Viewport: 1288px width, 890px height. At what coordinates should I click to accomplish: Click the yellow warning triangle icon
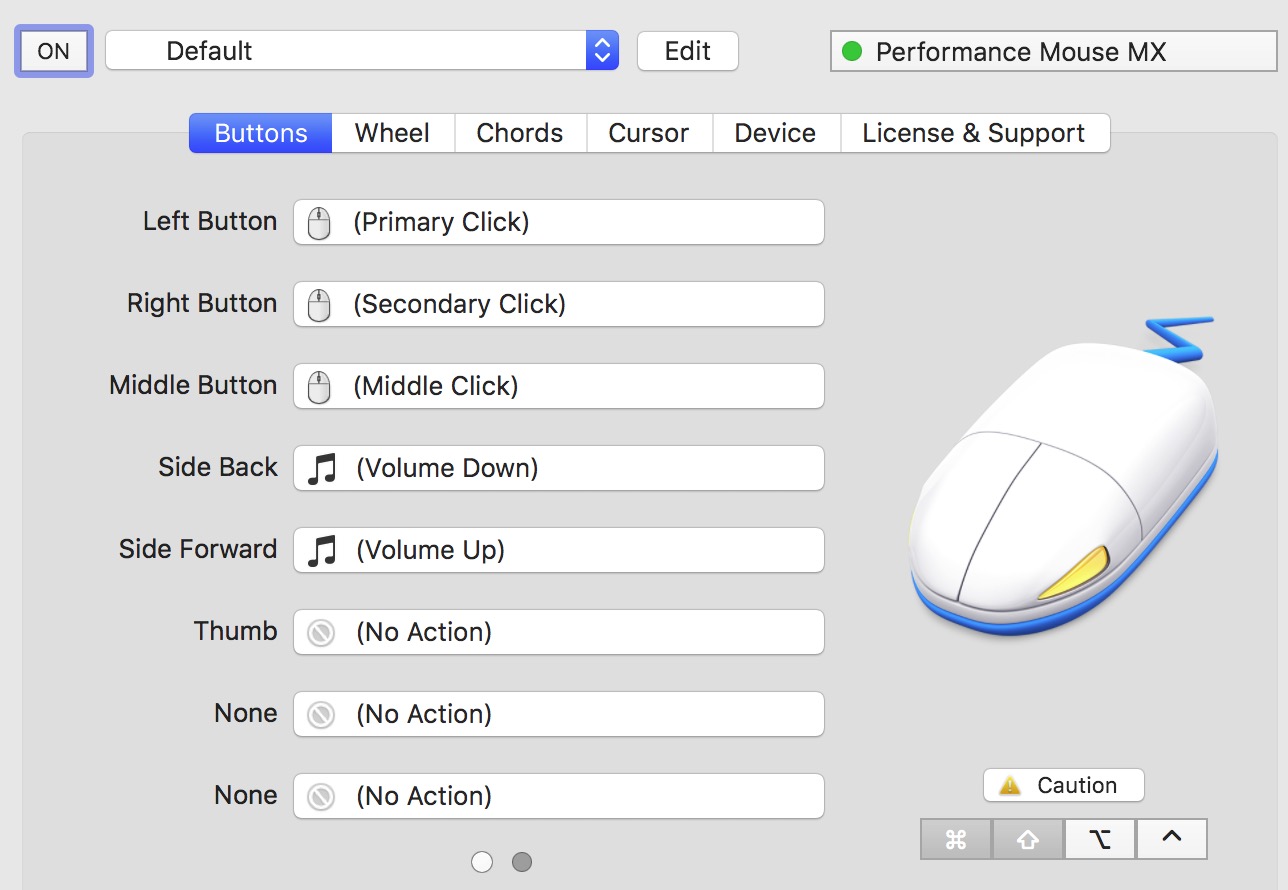(1010, 786)
